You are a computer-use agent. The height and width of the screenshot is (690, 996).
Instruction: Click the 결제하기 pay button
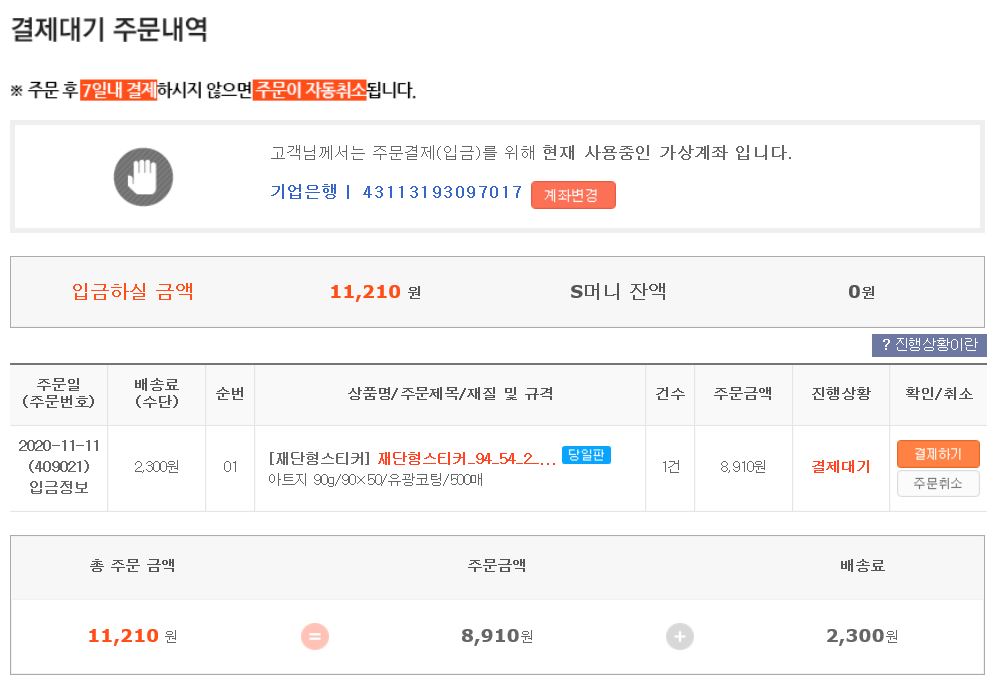(937, 454)
